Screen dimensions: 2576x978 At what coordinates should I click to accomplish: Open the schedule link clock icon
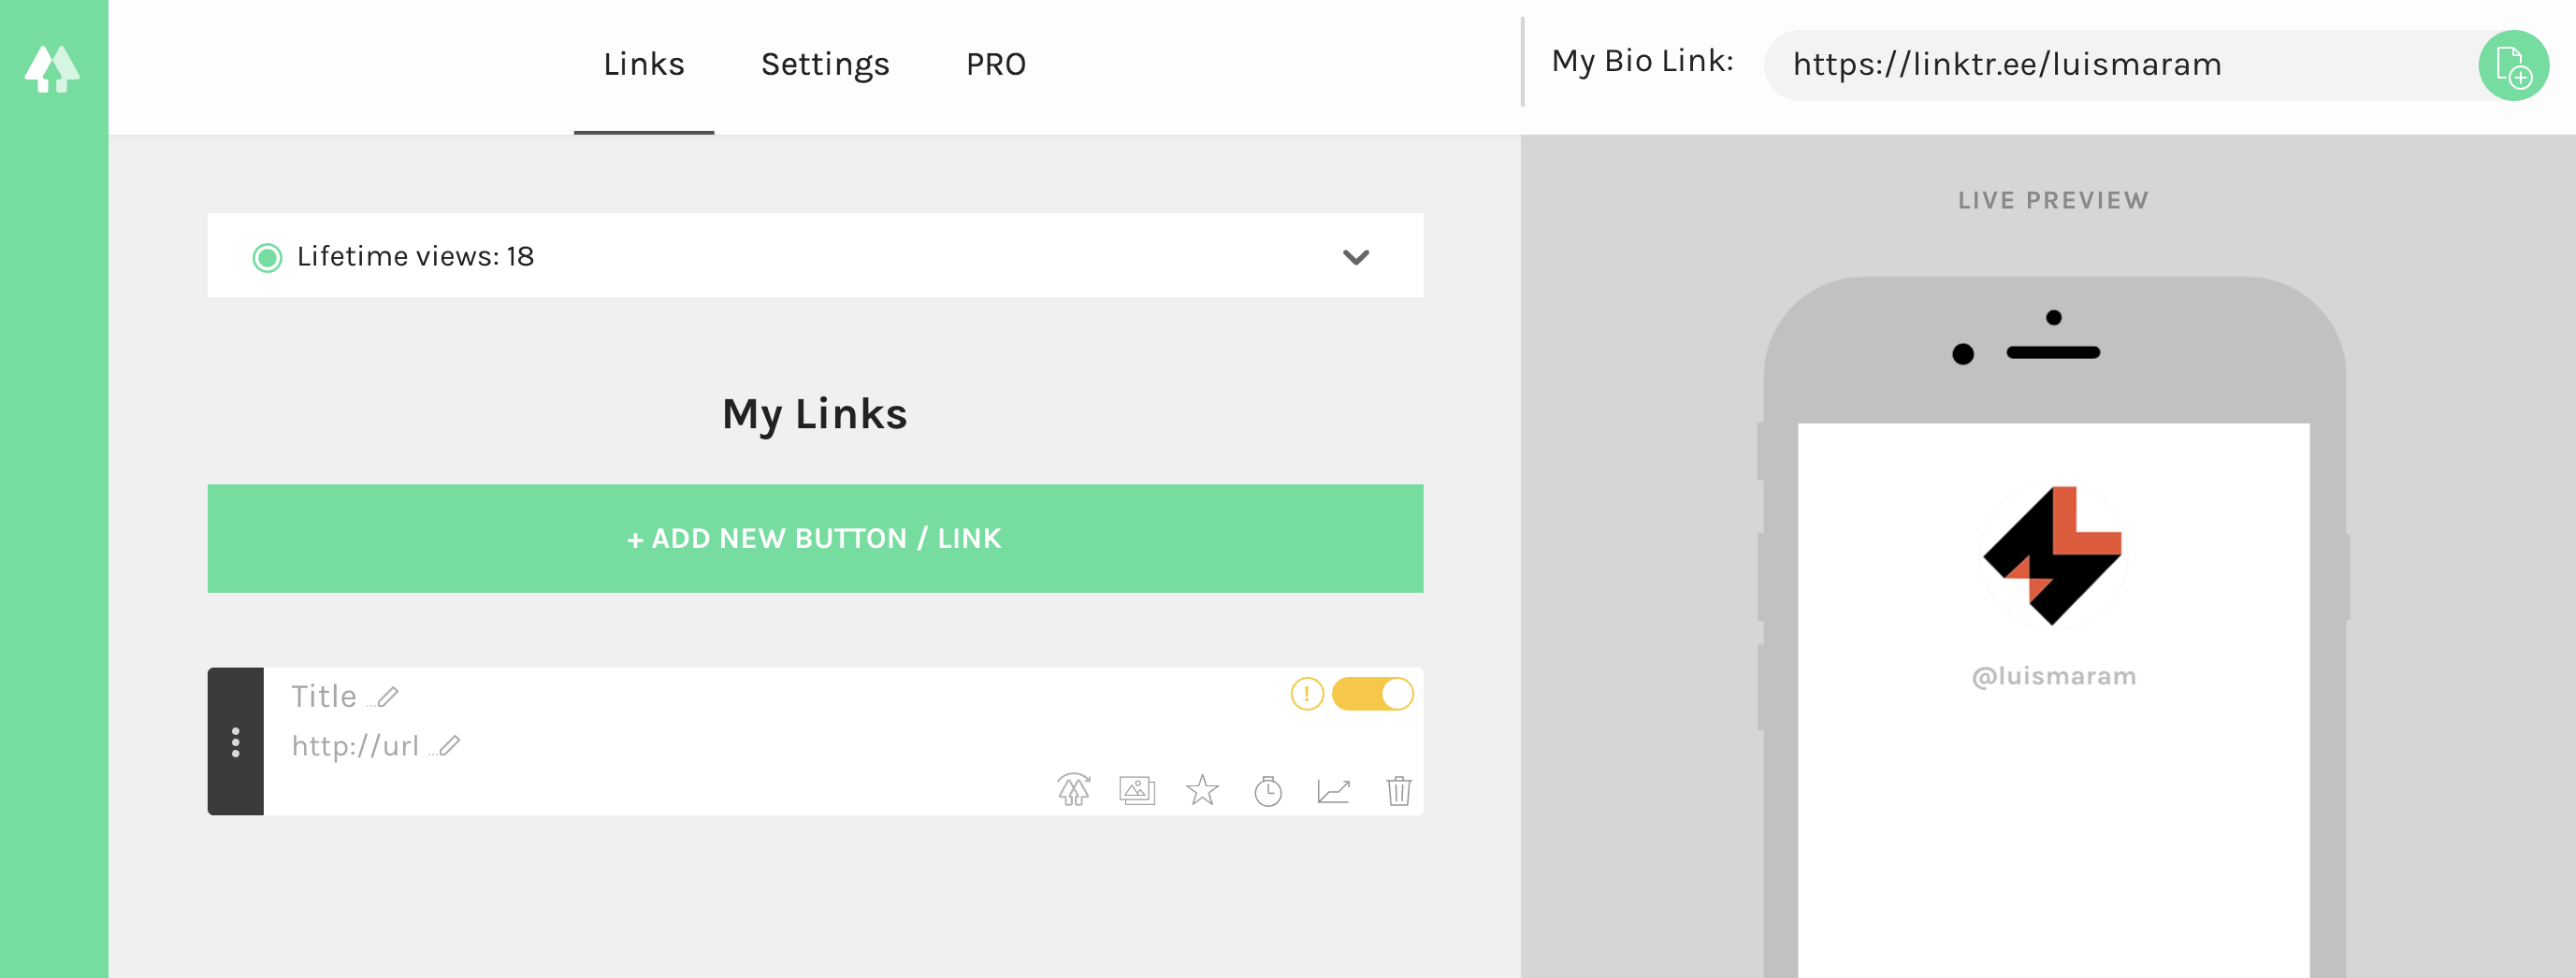pos(1268,791)
